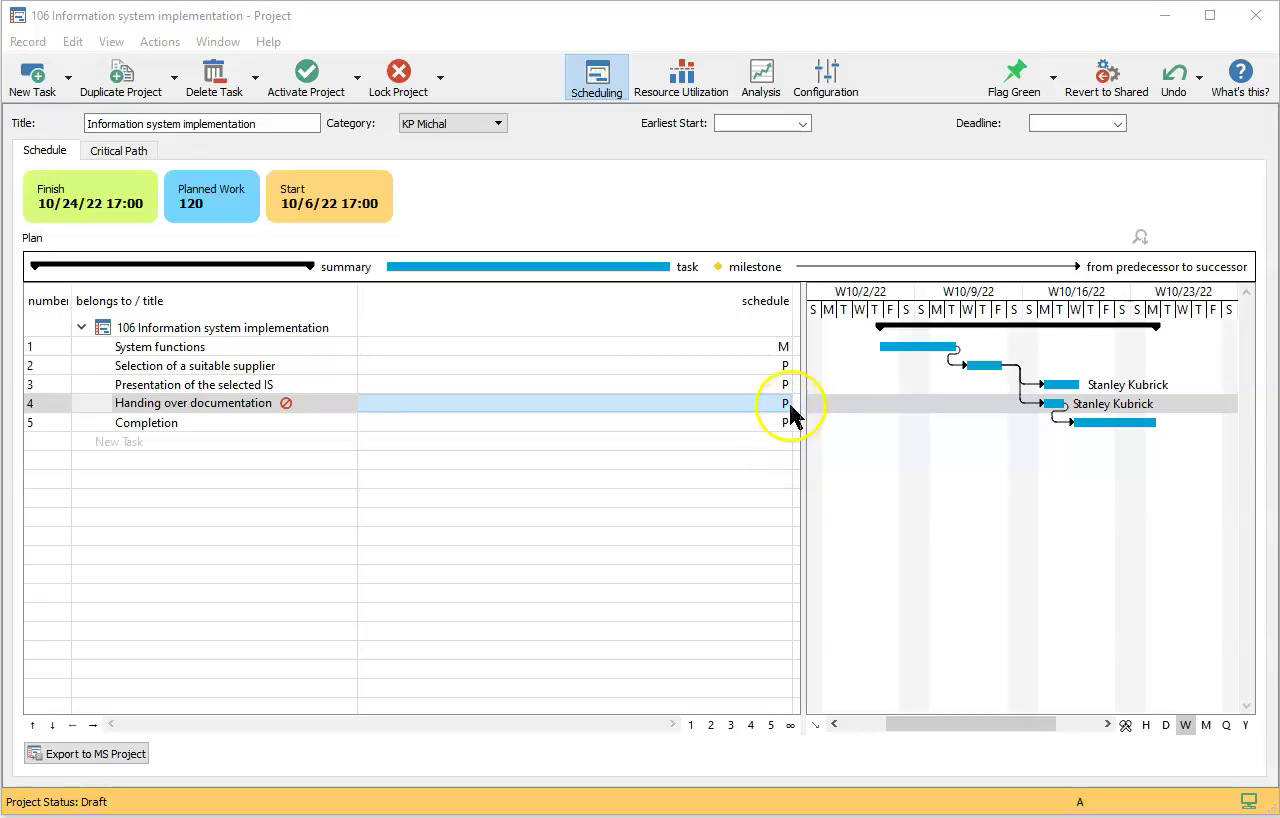This screenshot has width=1280, height=818.
Task: Click the Revert to Shared icon
Action: click(1106, 73)
